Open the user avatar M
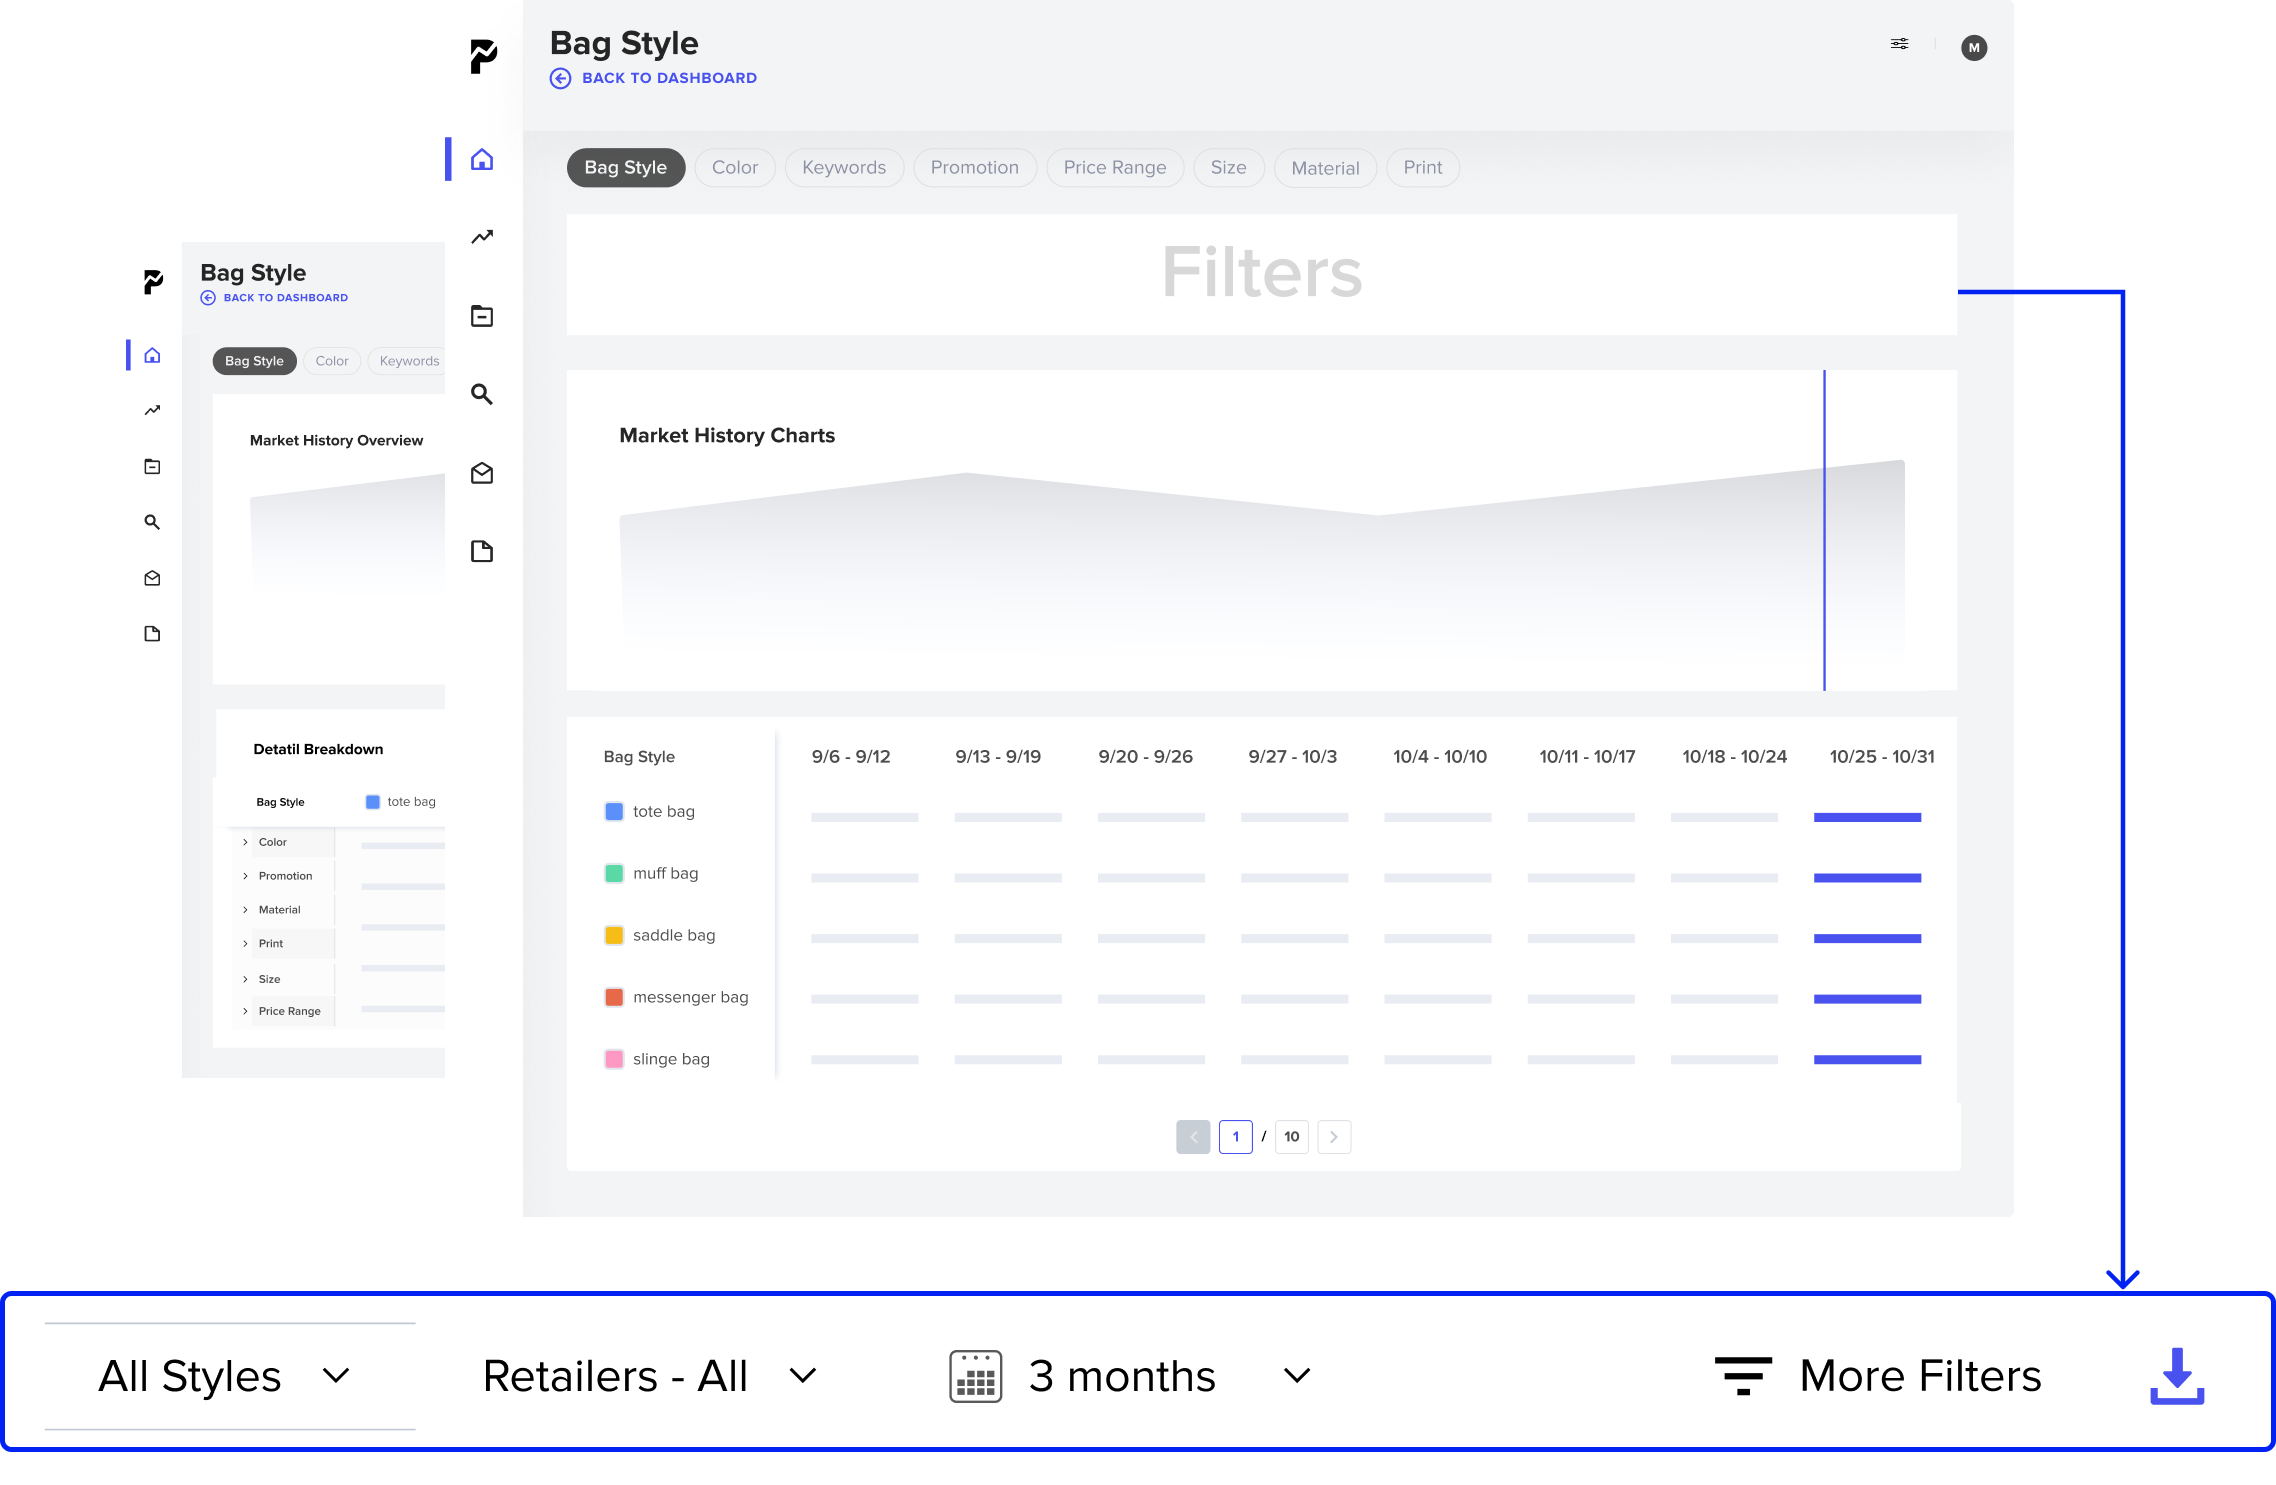This screenshot has height=1485, width=2276. [1973, 48]
